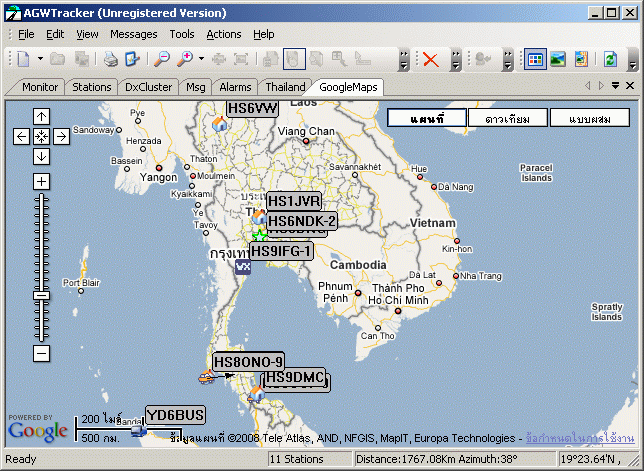Image resolution: width=644 pixels, height=471 pixels.
Task: Click the WX weather station icon
Action: click(243, 267)
